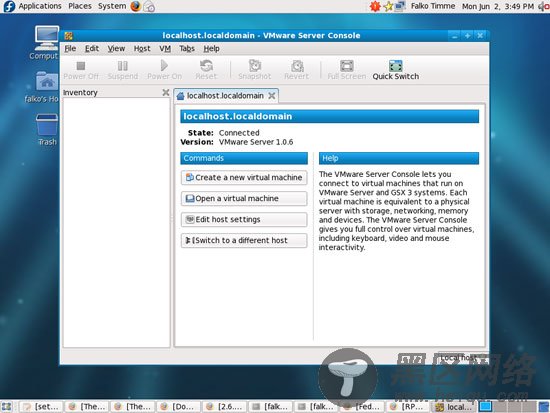Click the VMware Server 1.0.6 version text
The height and width of the screenshot is (413, 550).
click(256, 142)
